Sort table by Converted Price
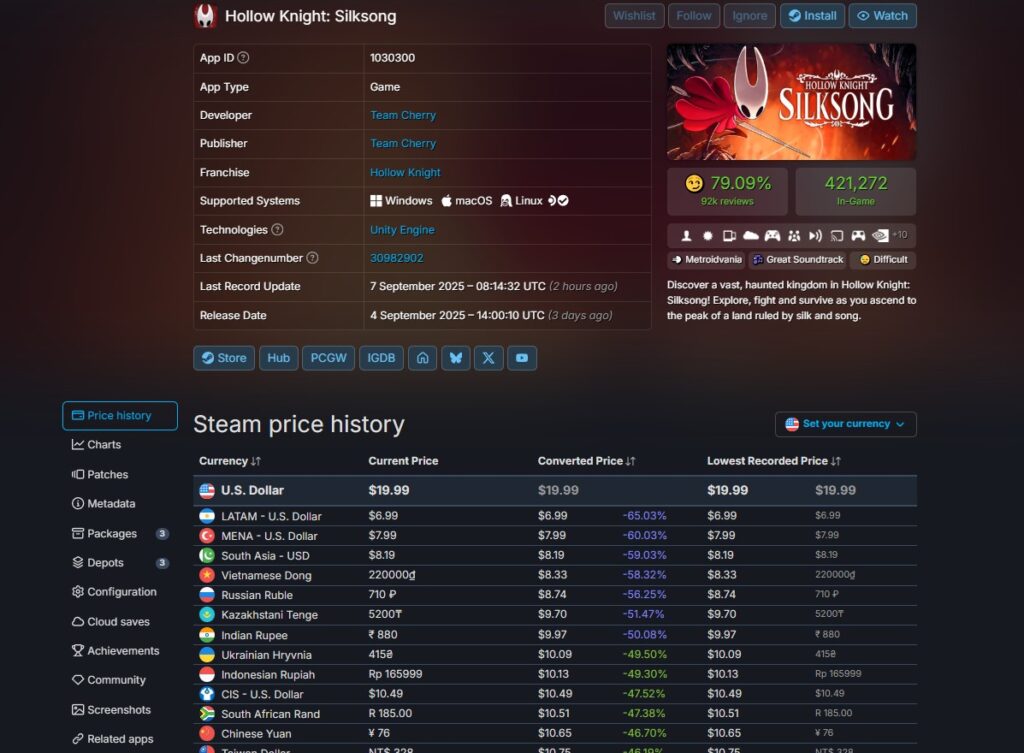 (x=586, y=461)
